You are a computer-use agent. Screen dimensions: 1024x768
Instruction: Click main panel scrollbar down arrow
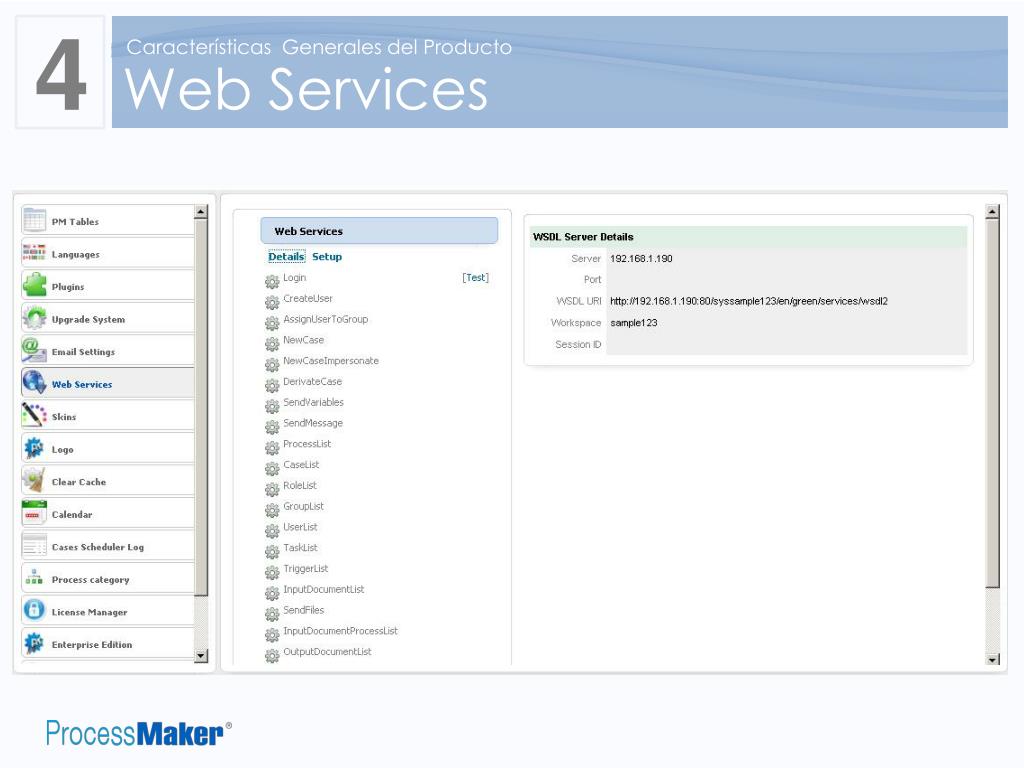[x=993, y=659]
